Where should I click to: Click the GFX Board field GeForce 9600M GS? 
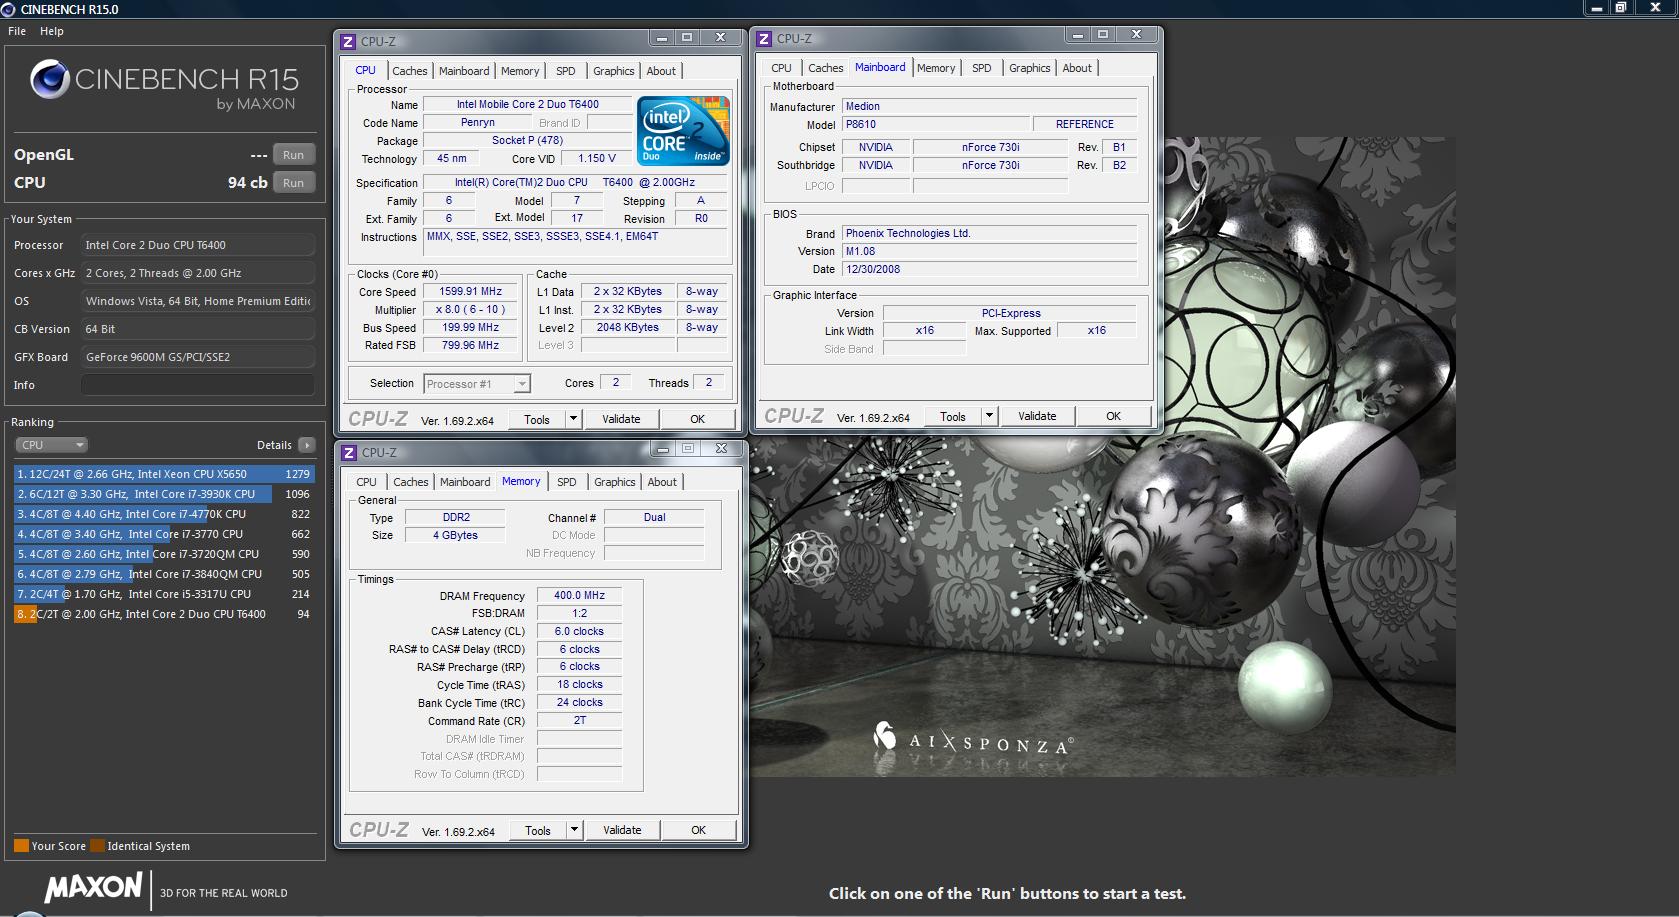(198, 357)
